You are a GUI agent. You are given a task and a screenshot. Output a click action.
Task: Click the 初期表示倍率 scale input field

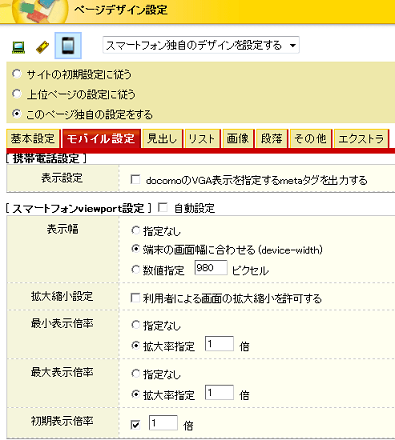163,423
